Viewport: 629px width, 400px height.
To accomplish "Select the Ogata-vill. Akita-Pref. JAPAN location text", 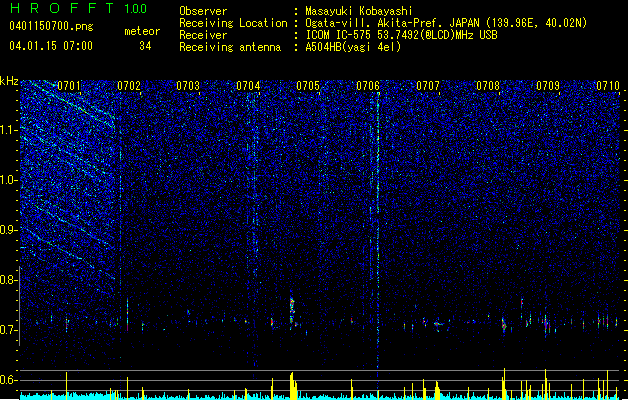I will pos(446,23).
